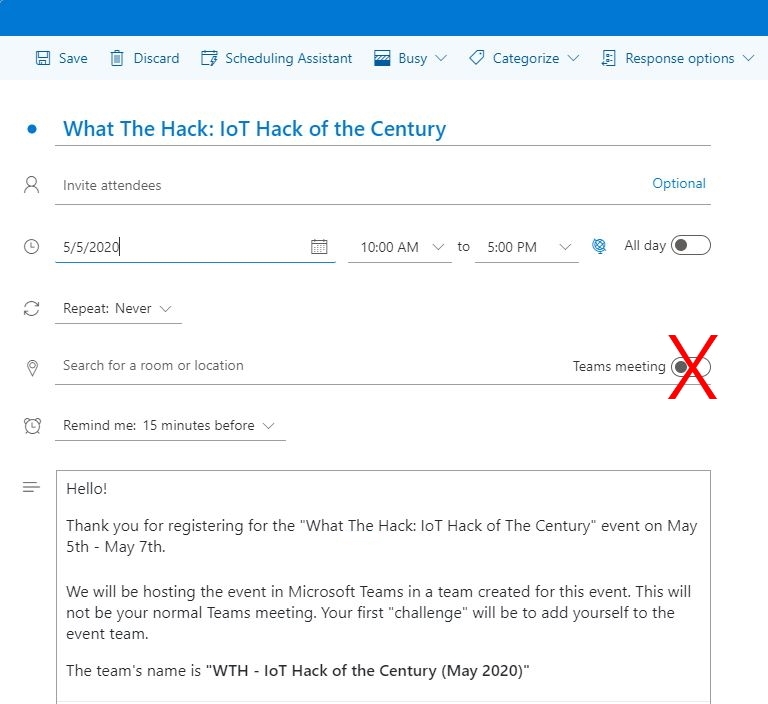Open the Scheduling Assistant

277,58
